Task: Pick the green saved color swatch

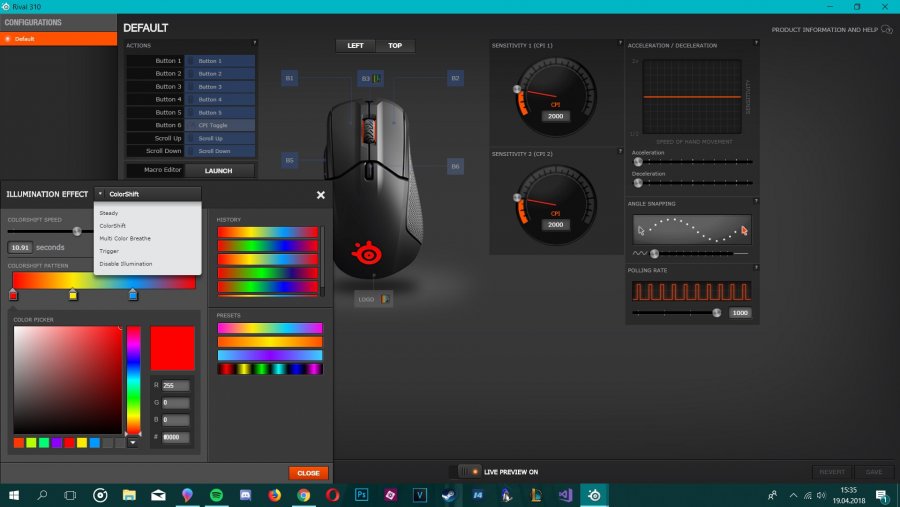Action: pos(44,443)
